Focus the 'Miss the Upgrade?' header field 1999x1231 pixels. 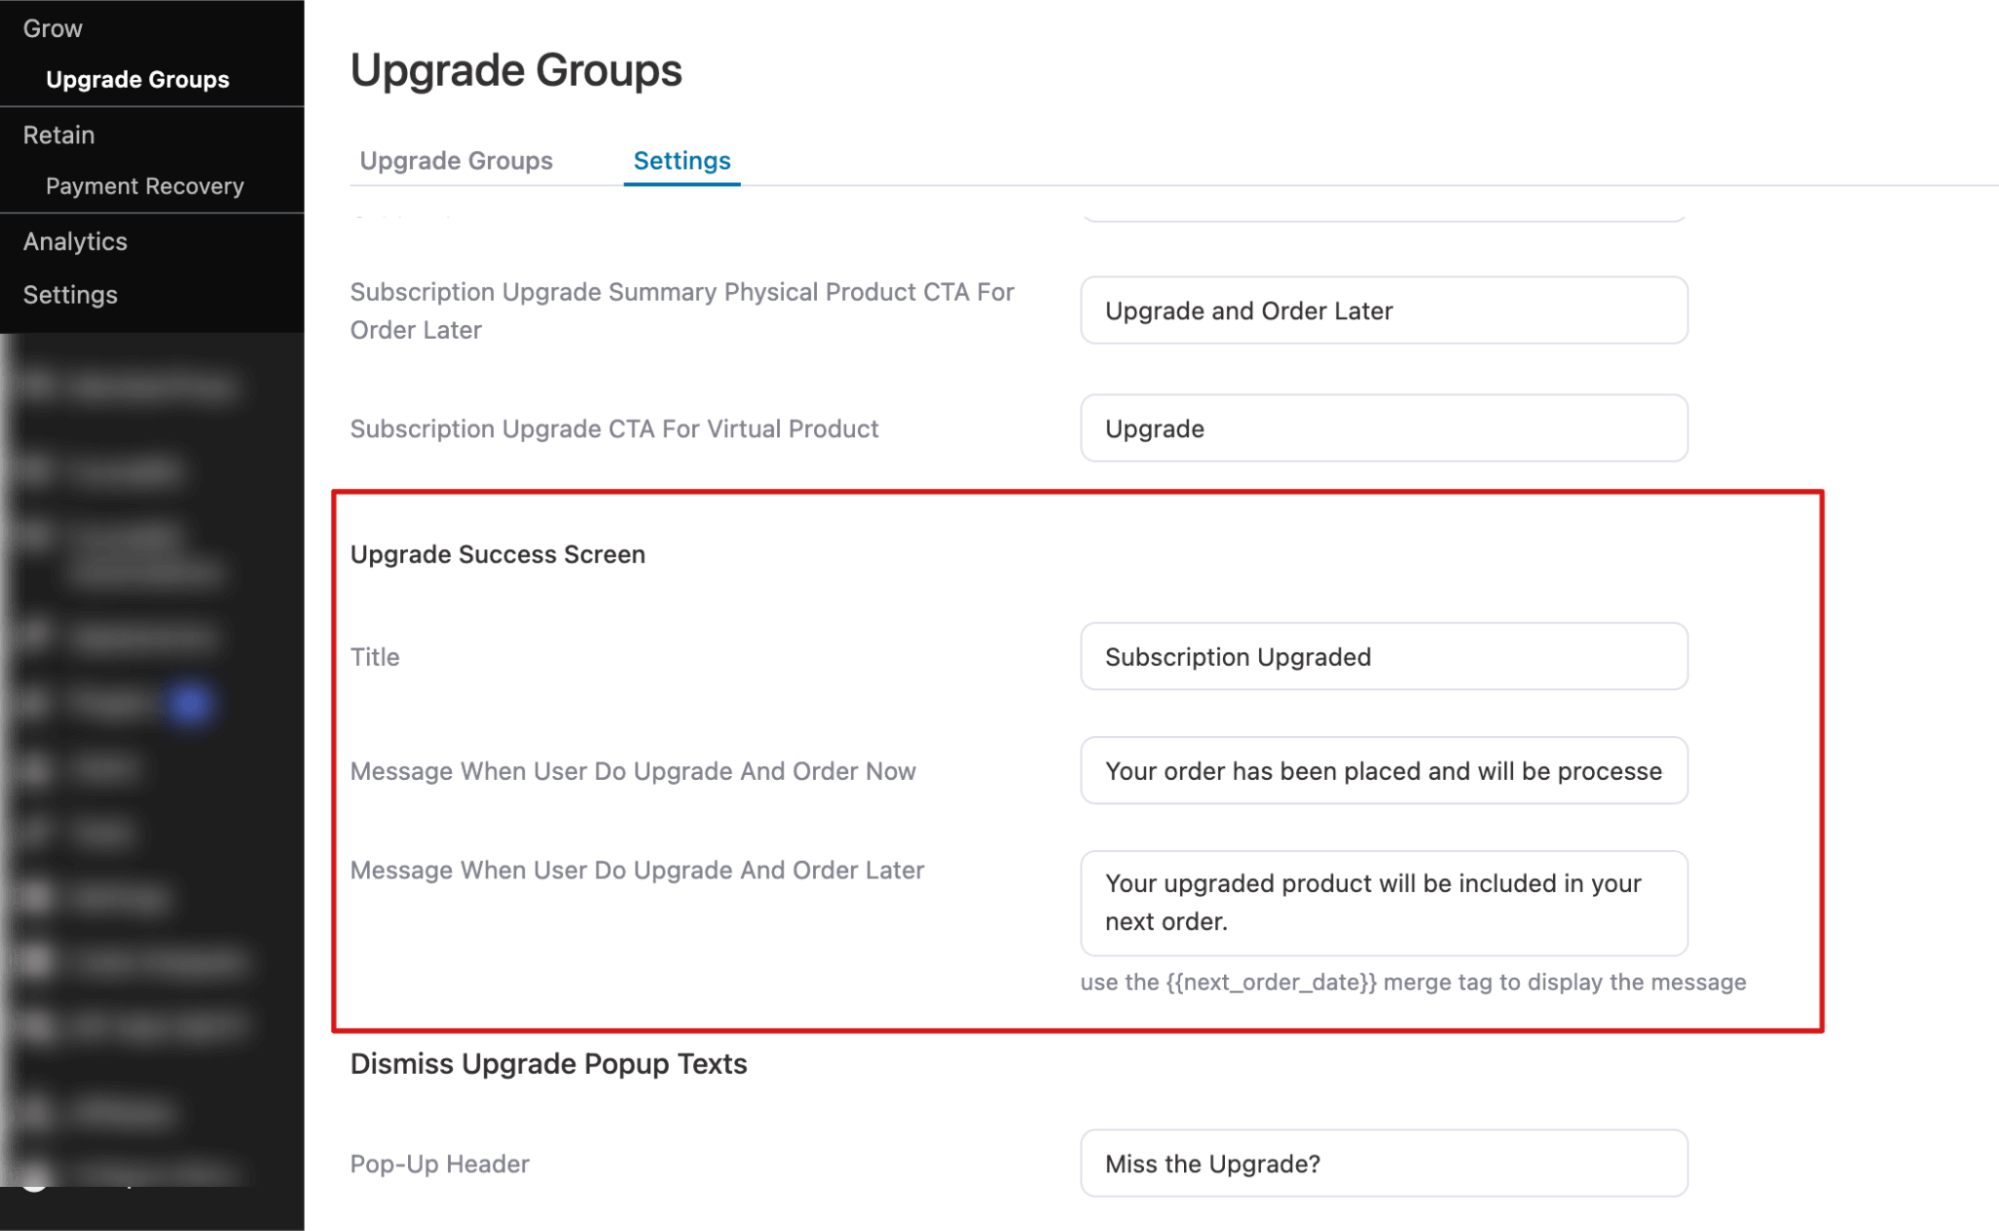[x=1383, y=1164]
